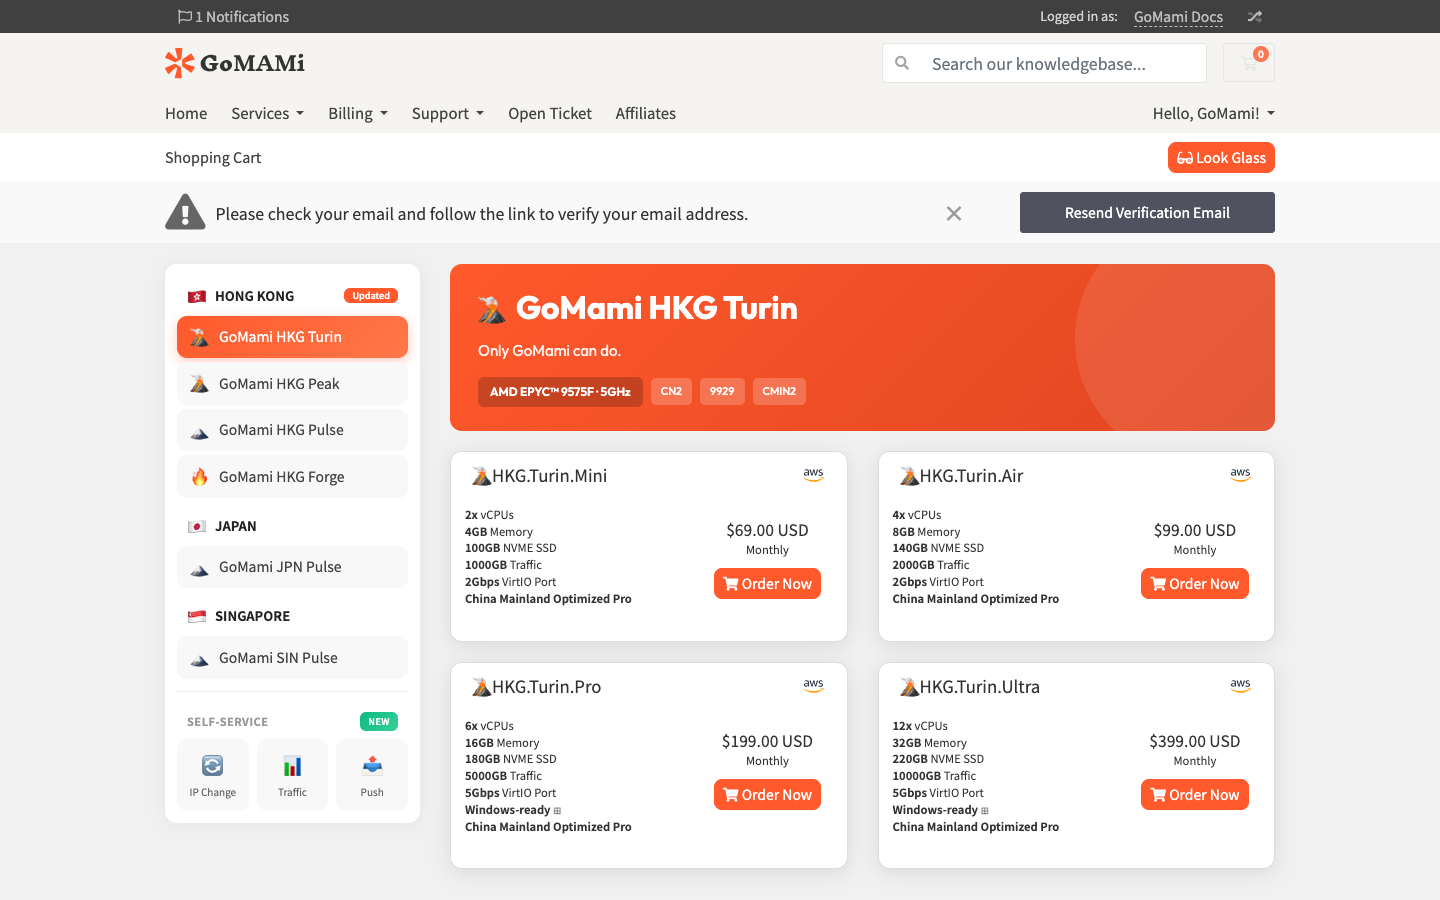
Task: Click the 9929 tag in the banner
Action: coord(722,392)
